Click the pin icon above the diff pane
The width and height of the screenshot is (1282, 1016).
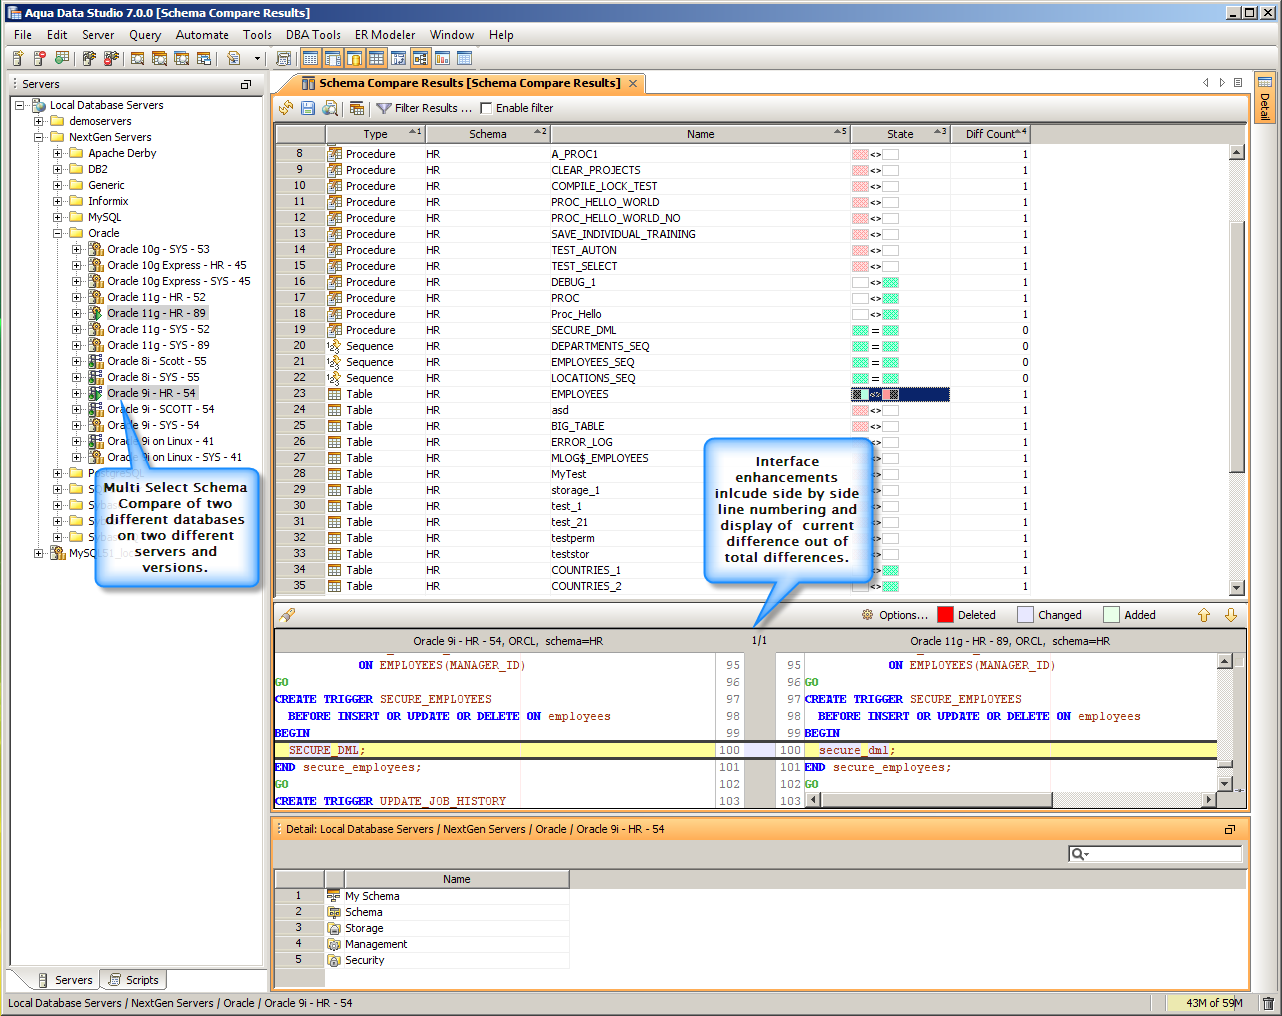point(288,615)
